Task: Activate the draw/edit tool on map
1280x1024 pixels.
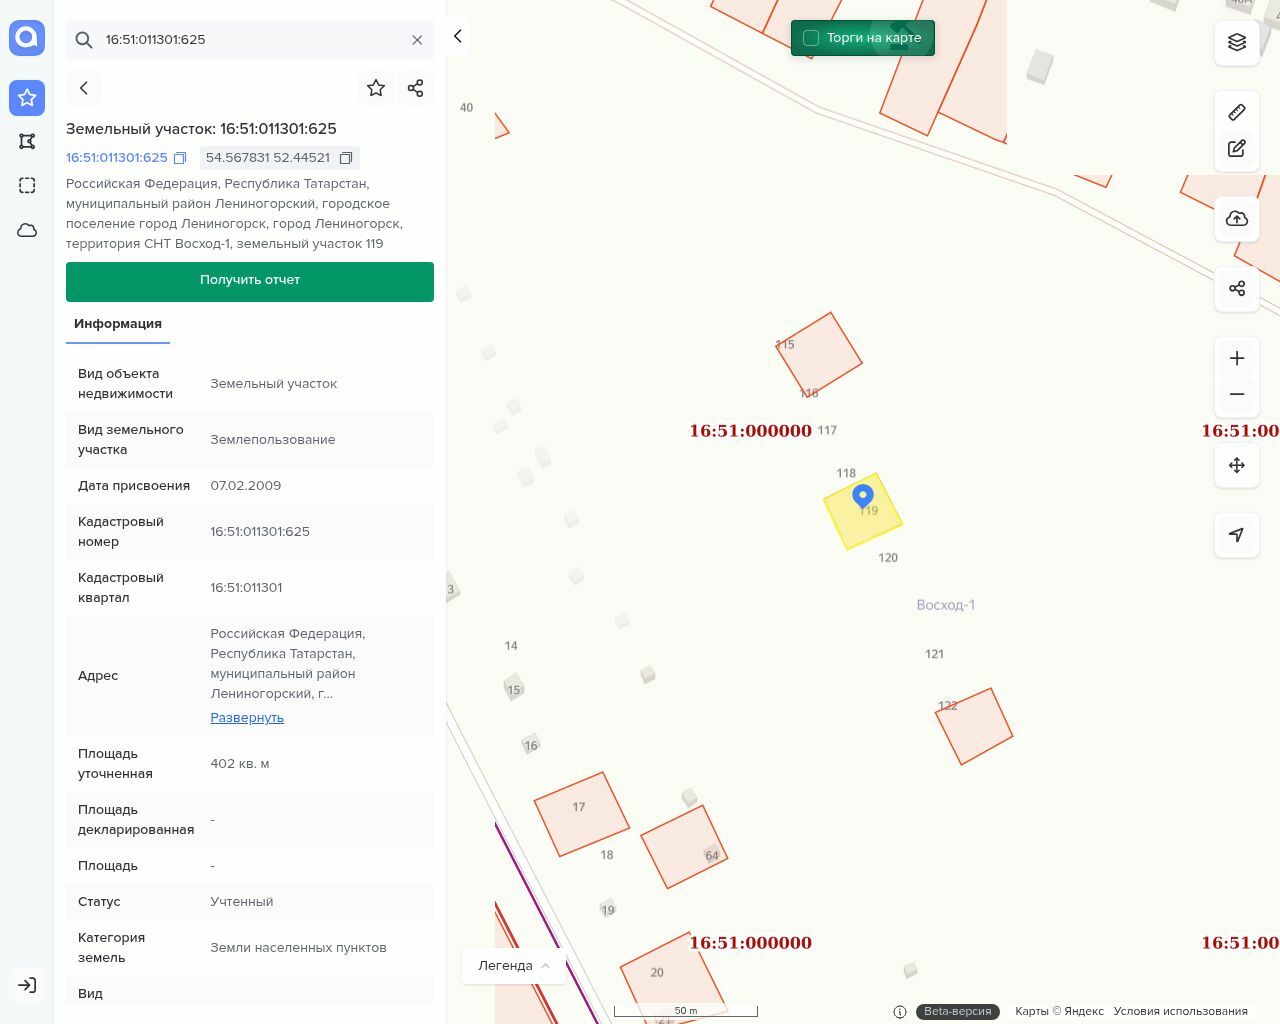Action: click(x=1237, y=148)
